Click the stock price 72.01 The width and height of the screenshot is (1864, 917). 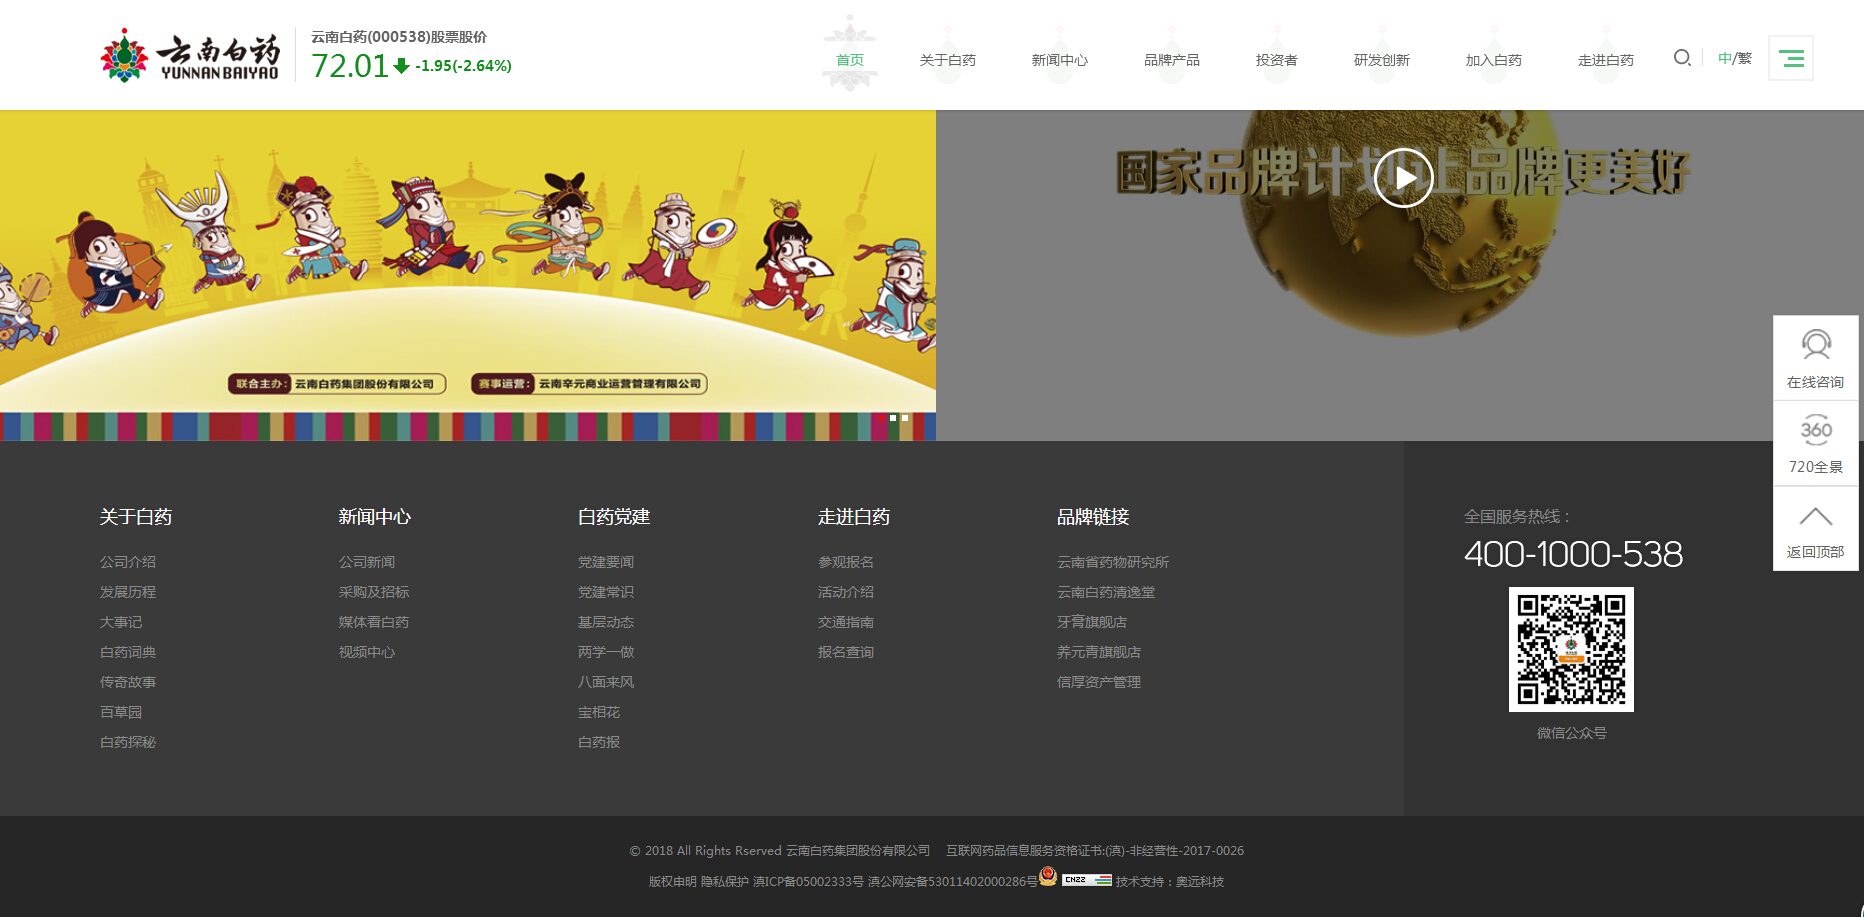tap(349, 66)
